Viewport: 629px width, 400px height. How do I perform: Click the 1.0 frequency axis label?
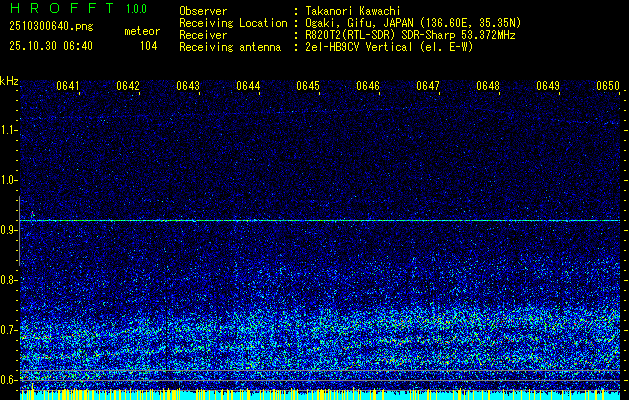click(8, 180)
